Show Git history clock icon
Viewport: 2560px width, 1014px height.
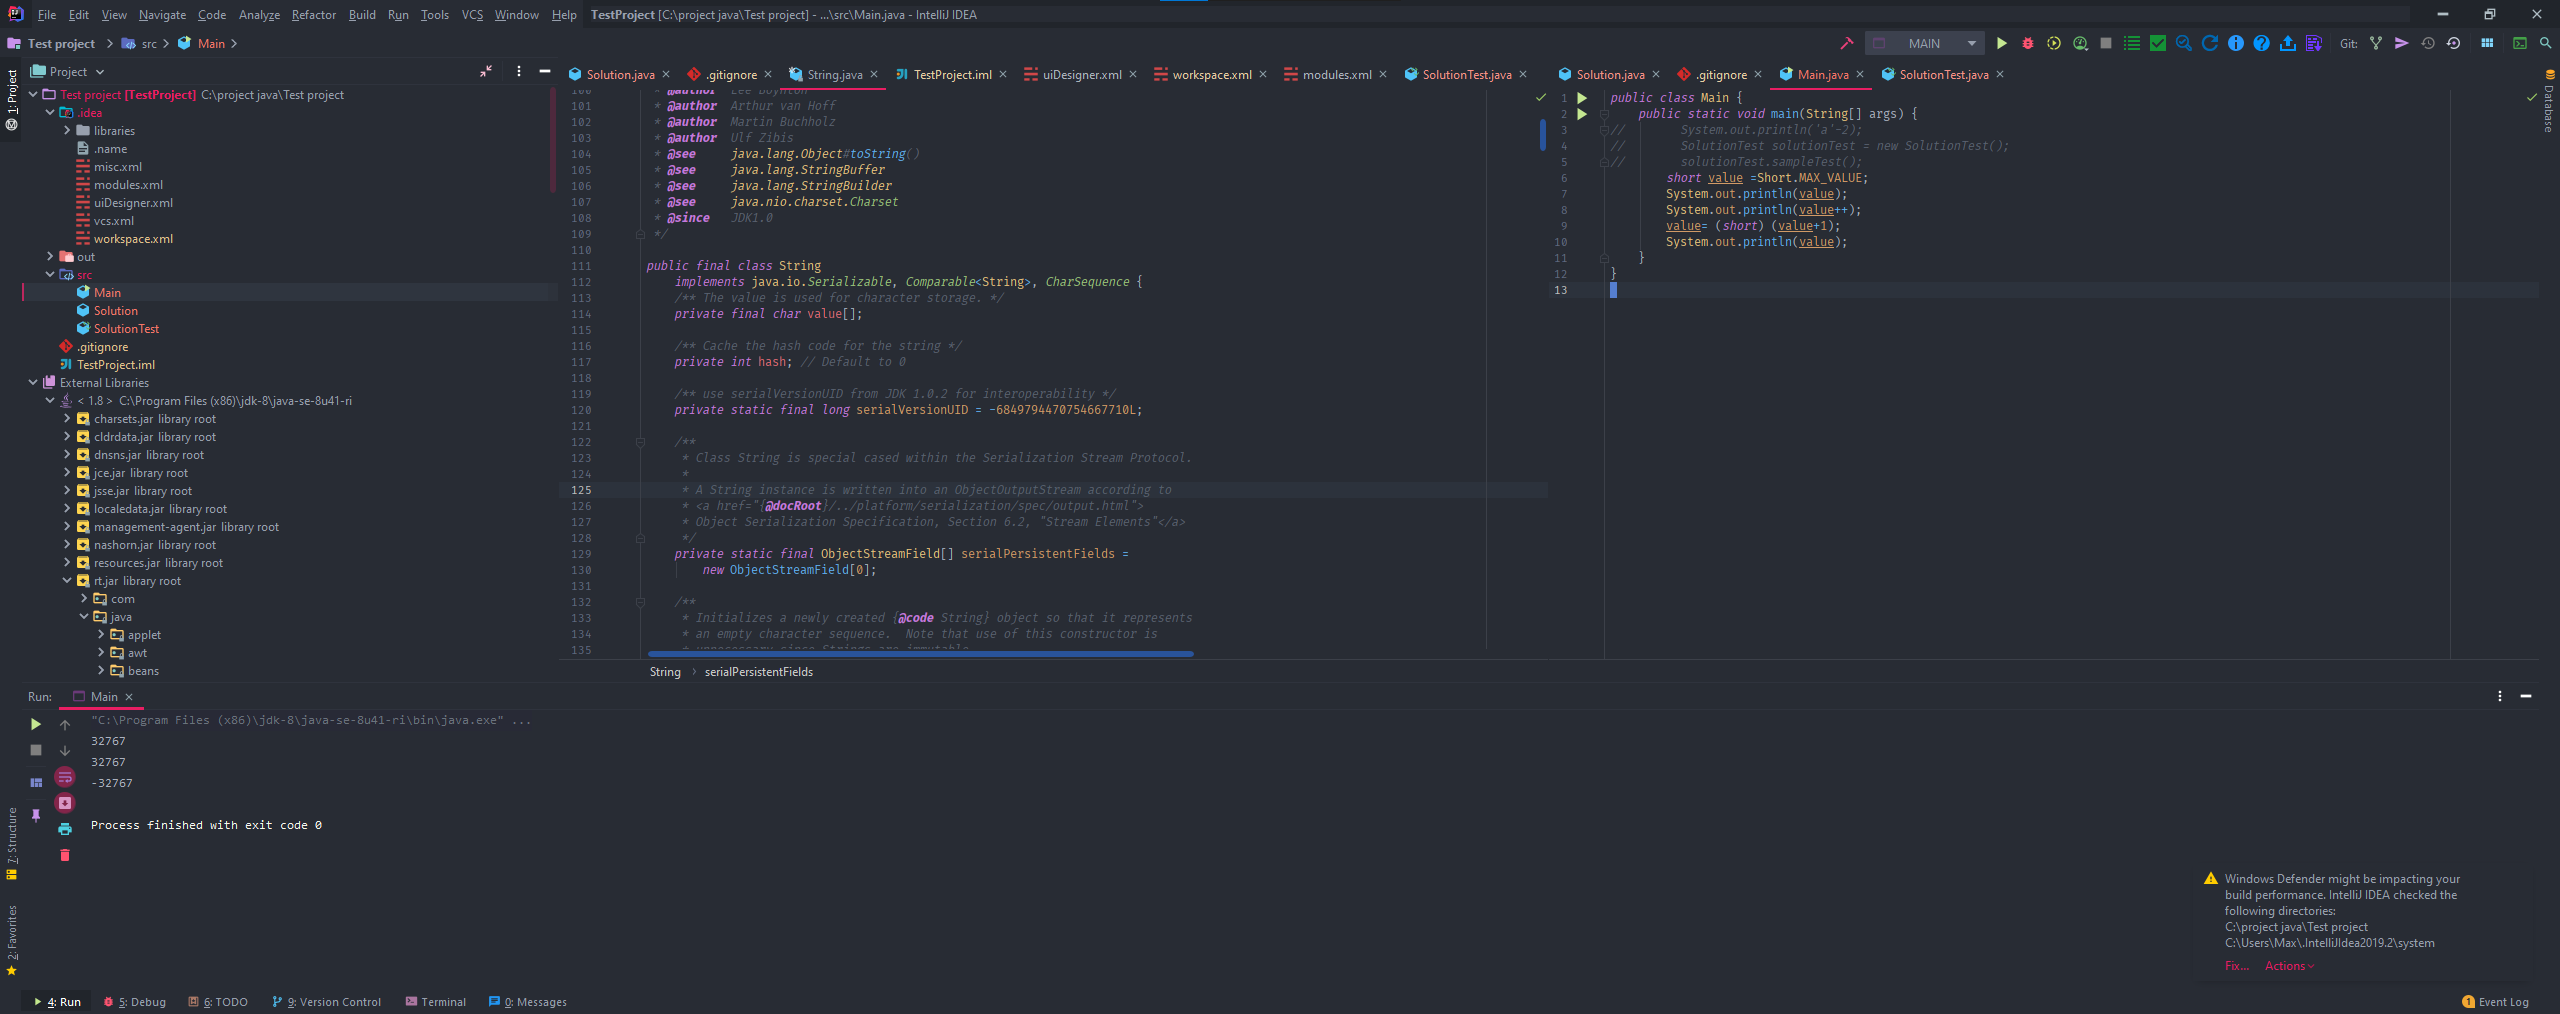tap(2428, 43)
